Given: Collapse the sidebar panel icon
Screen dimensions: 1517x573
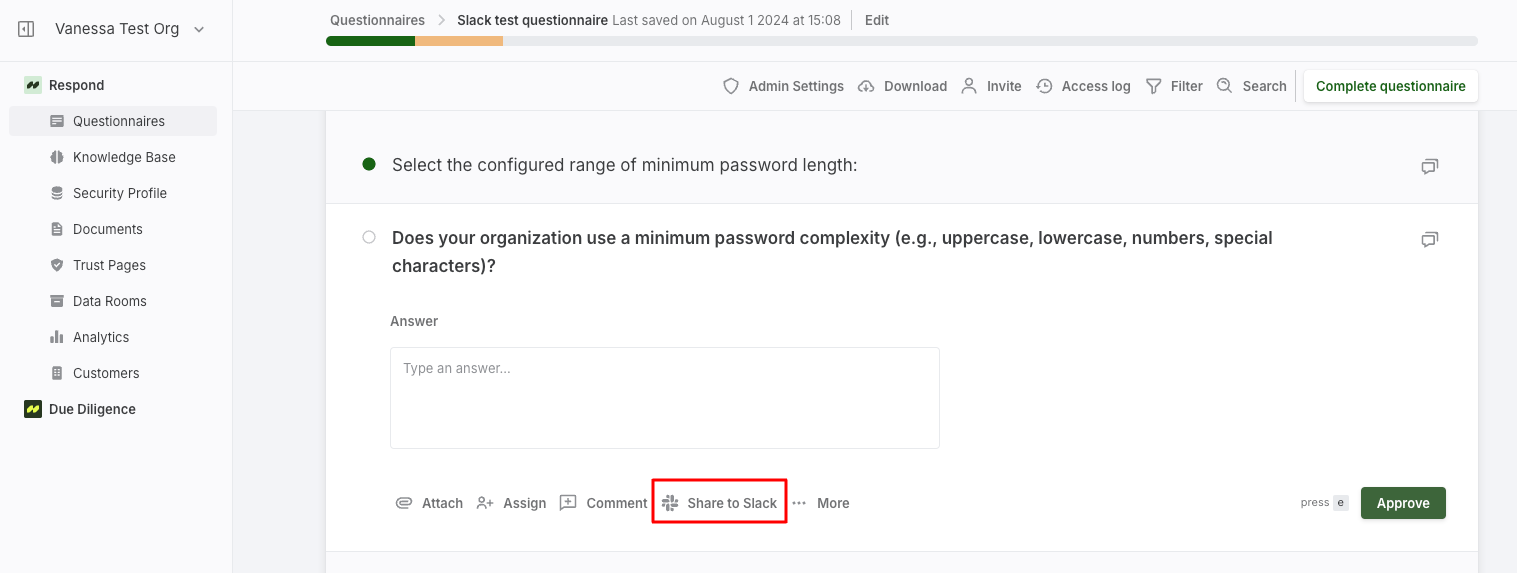Looking at the screenshot, I should point(27,29).
